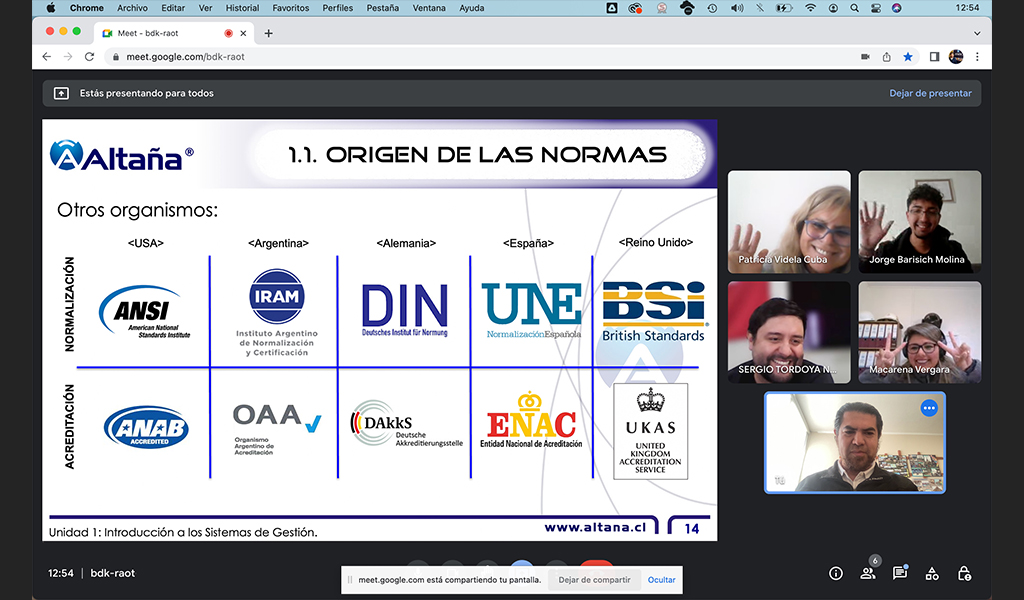
Task: Open the Time Machine menu bar icon
Action: [x=712, y=8]
